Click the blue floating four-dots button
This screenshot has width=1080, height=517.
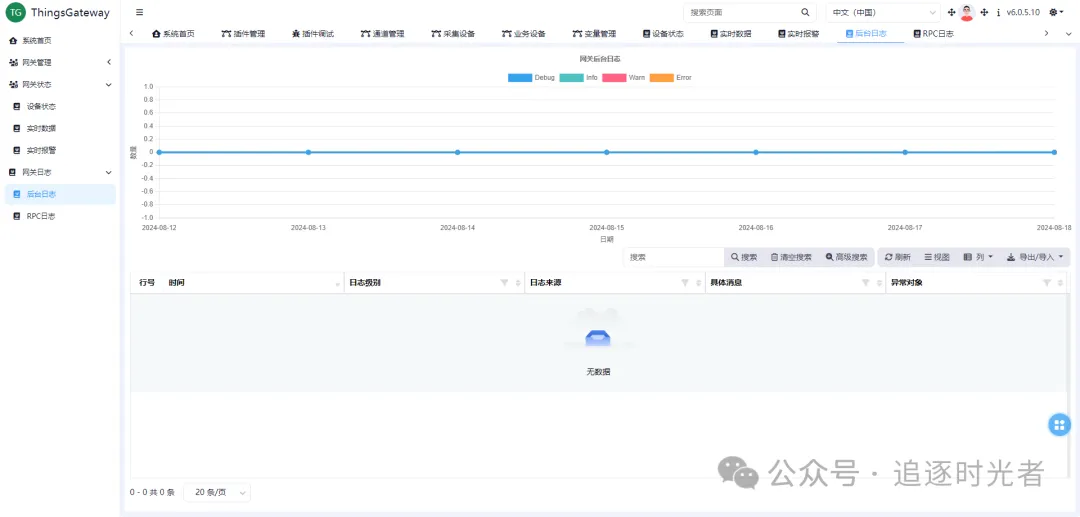[x=1059, y=425]
